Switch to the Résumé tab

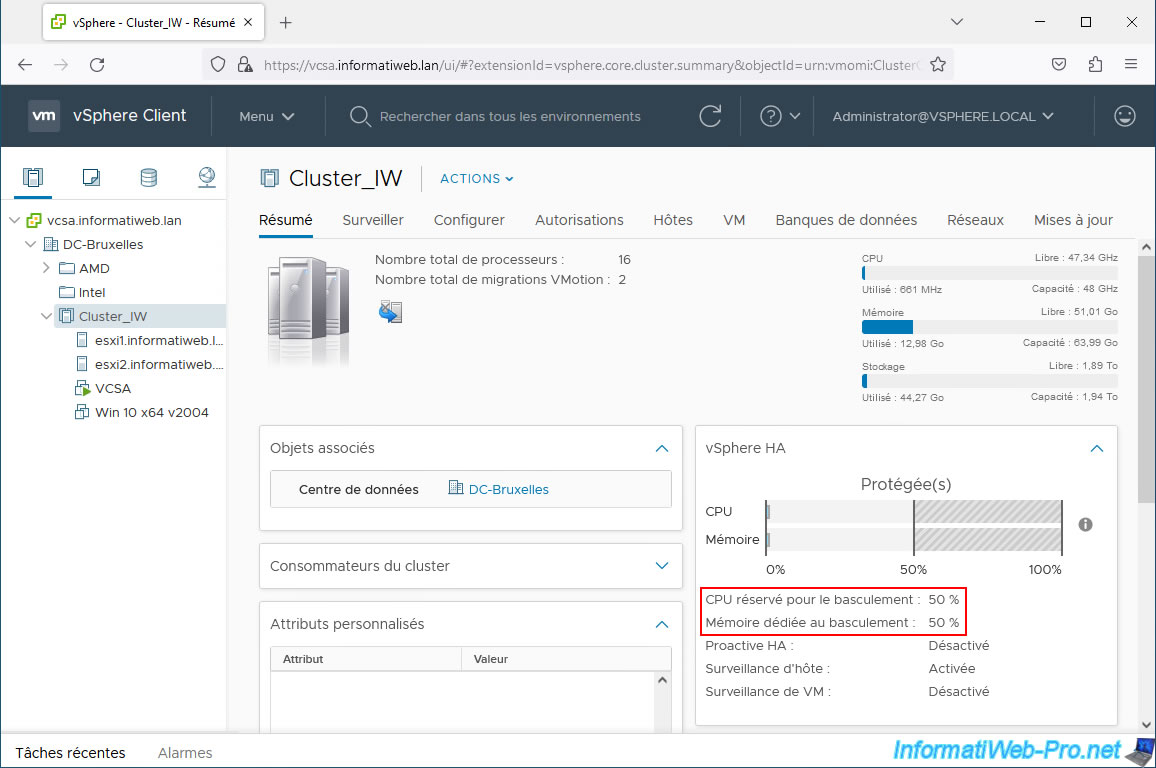coord(285,220)
